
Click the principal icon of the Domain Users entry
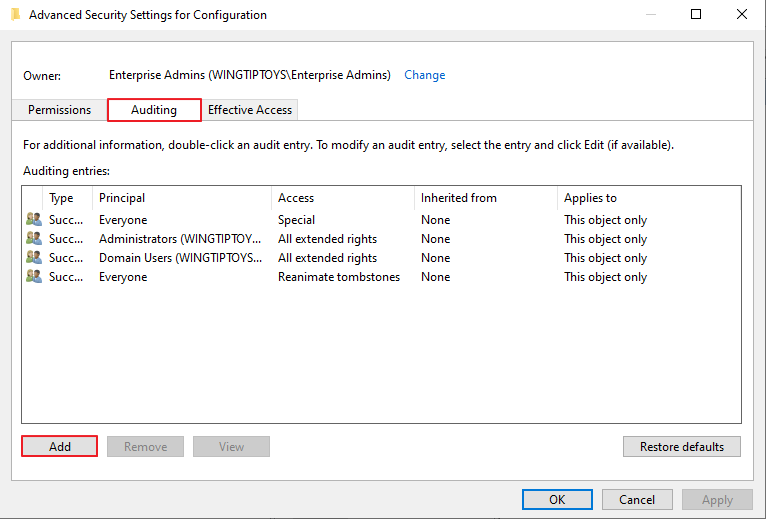pos(34,257)
